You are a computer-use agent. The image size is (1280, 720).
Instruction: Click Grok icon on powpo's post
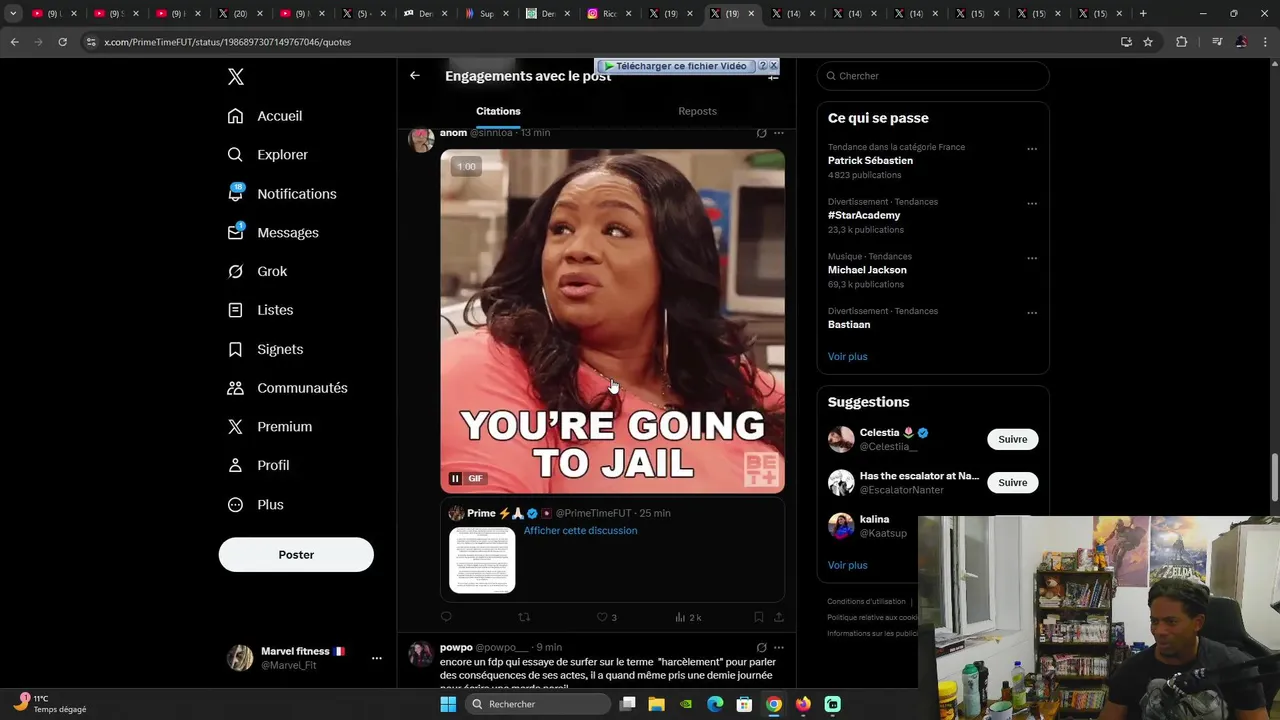761,648
